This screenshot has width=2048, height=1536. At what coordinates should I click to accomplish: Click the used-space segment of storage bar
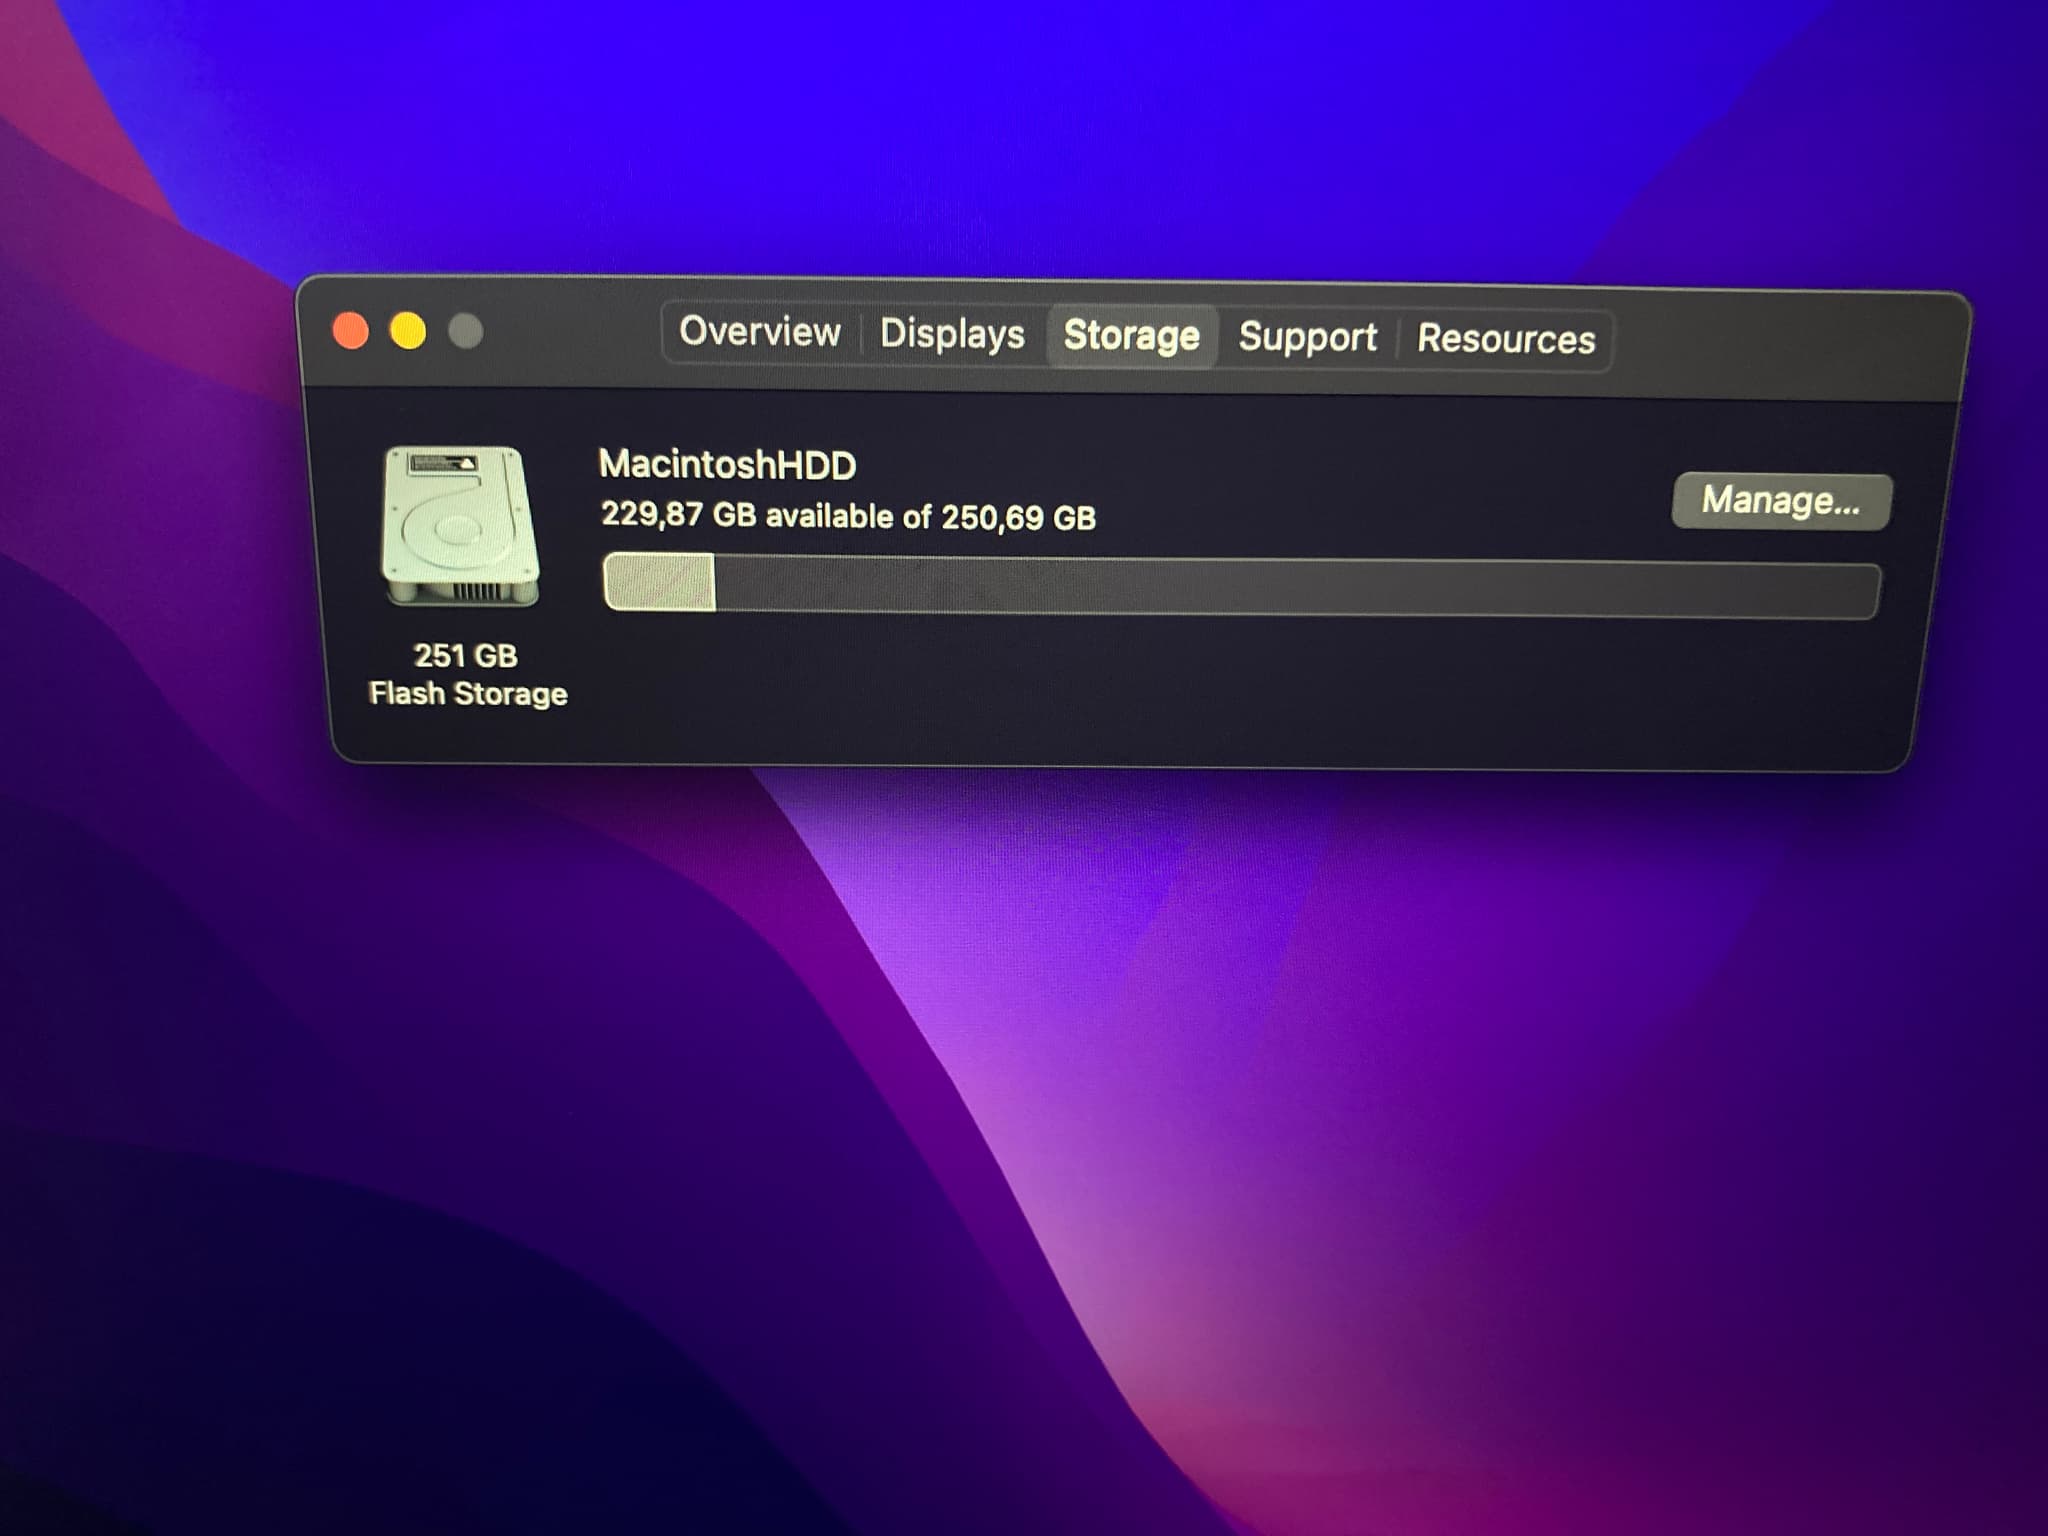click(x=659, y=582)
